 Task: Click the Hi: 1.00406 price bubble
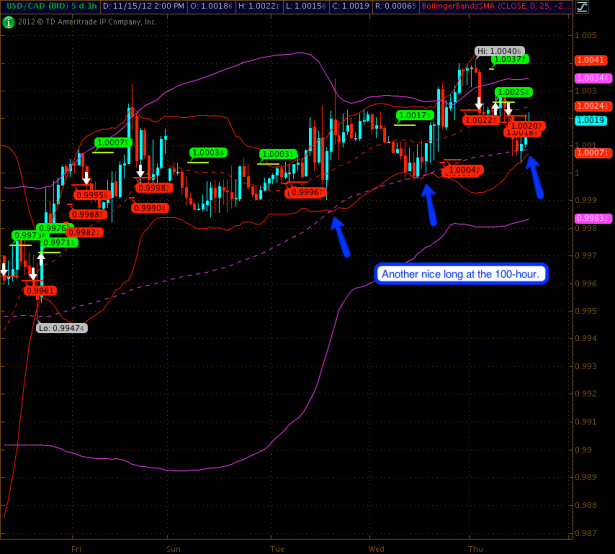pos(499,51)
